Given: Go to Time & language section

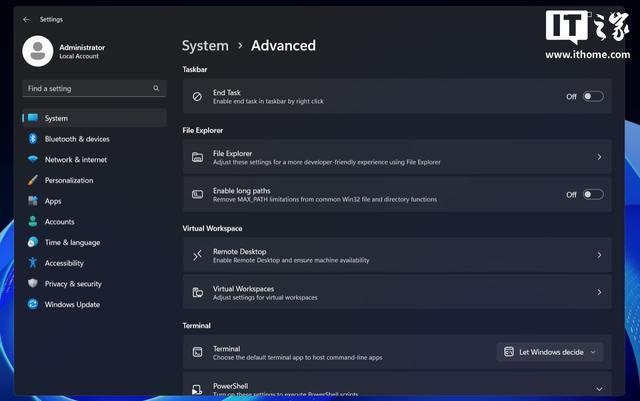Looking at the screenshot, I should [72, 243].
